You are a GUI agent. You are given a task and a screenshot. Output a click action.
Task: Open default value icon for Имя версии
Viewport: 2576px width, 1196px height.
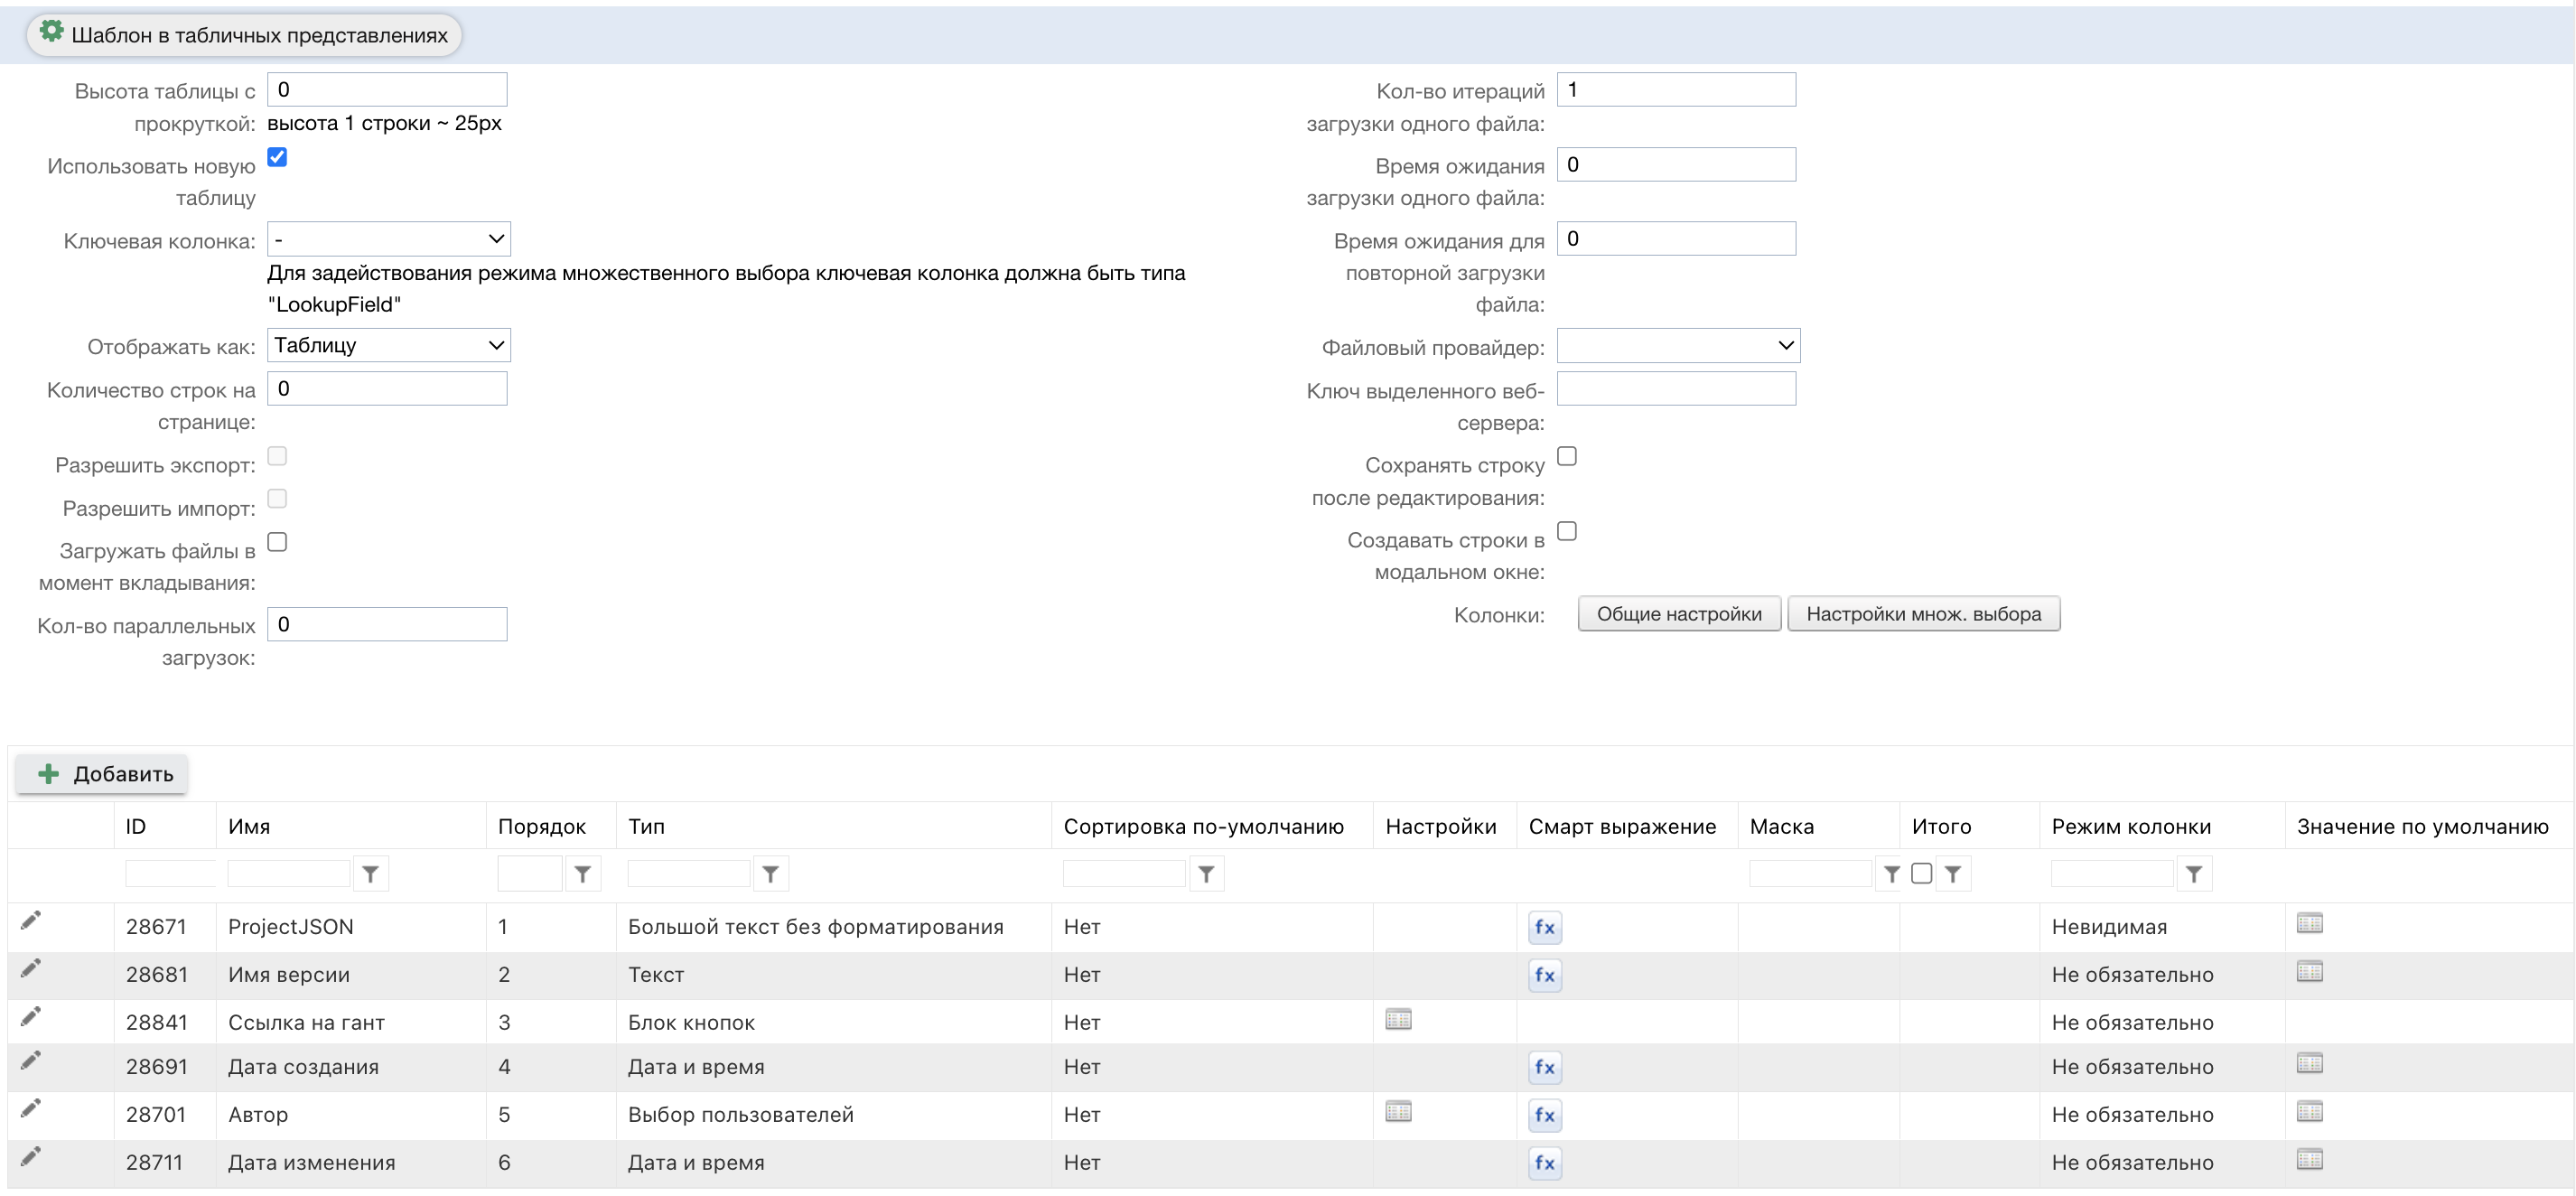click(2310, 972)
